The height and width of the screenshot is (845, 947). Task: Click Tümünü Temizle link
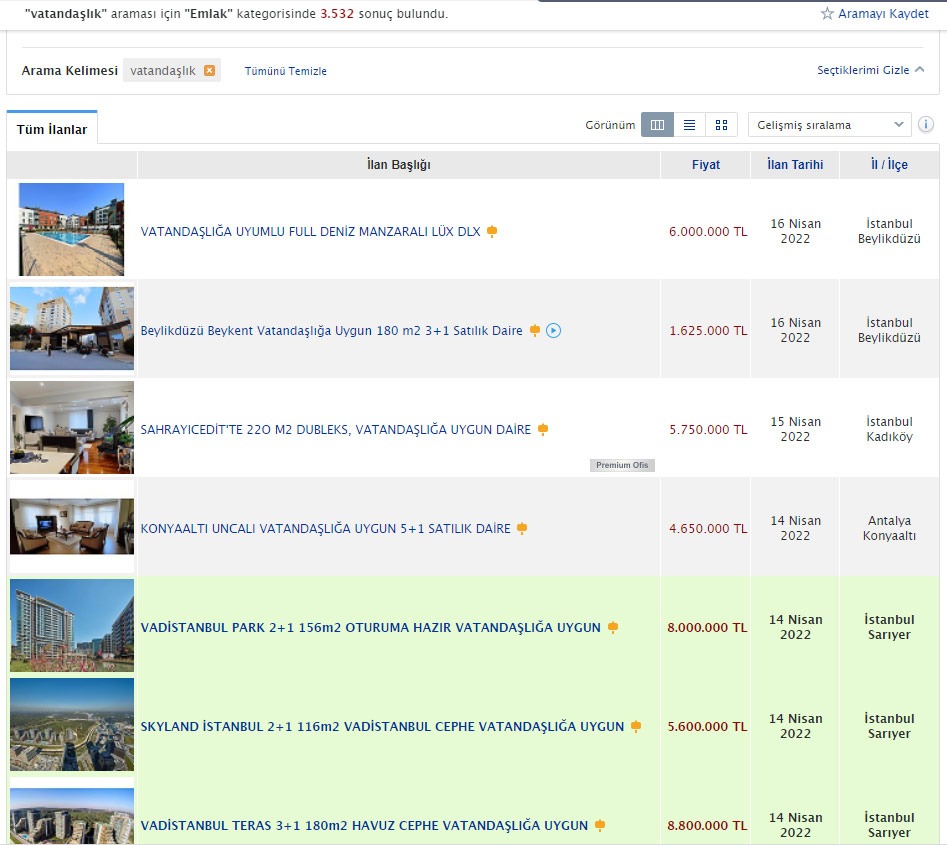coord(286,71)
